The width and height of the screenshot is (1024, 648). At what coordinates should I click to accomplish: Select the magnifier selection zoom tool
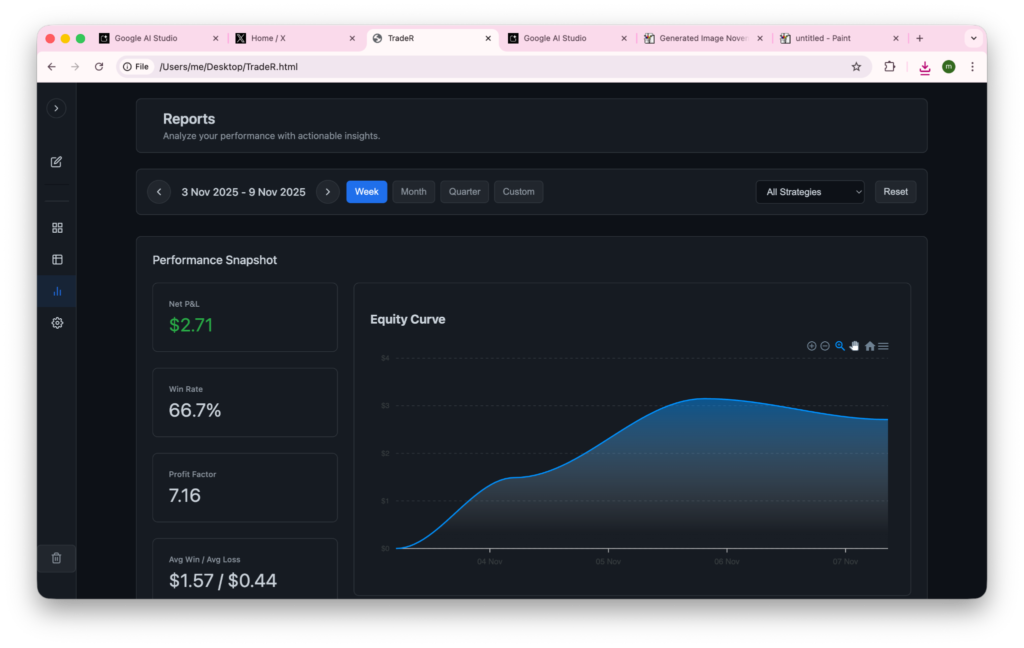coord(840,346)
